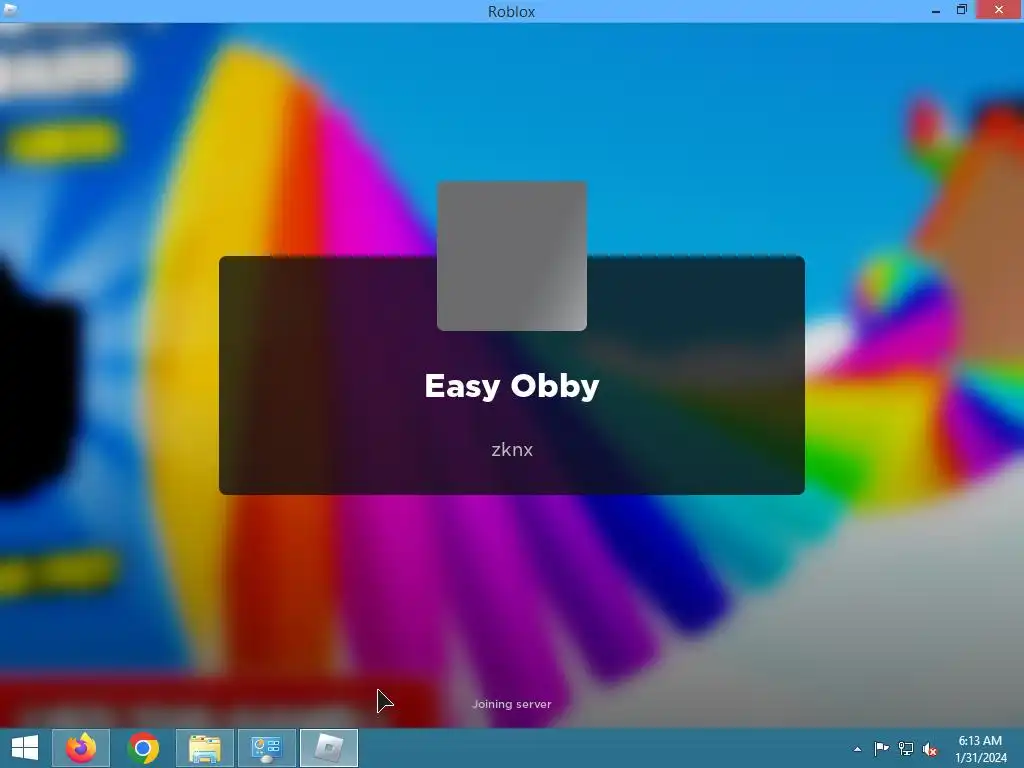Open the Windows Start menu
The width and height of the screenshot is (1024, 768).
coord(25,748)
